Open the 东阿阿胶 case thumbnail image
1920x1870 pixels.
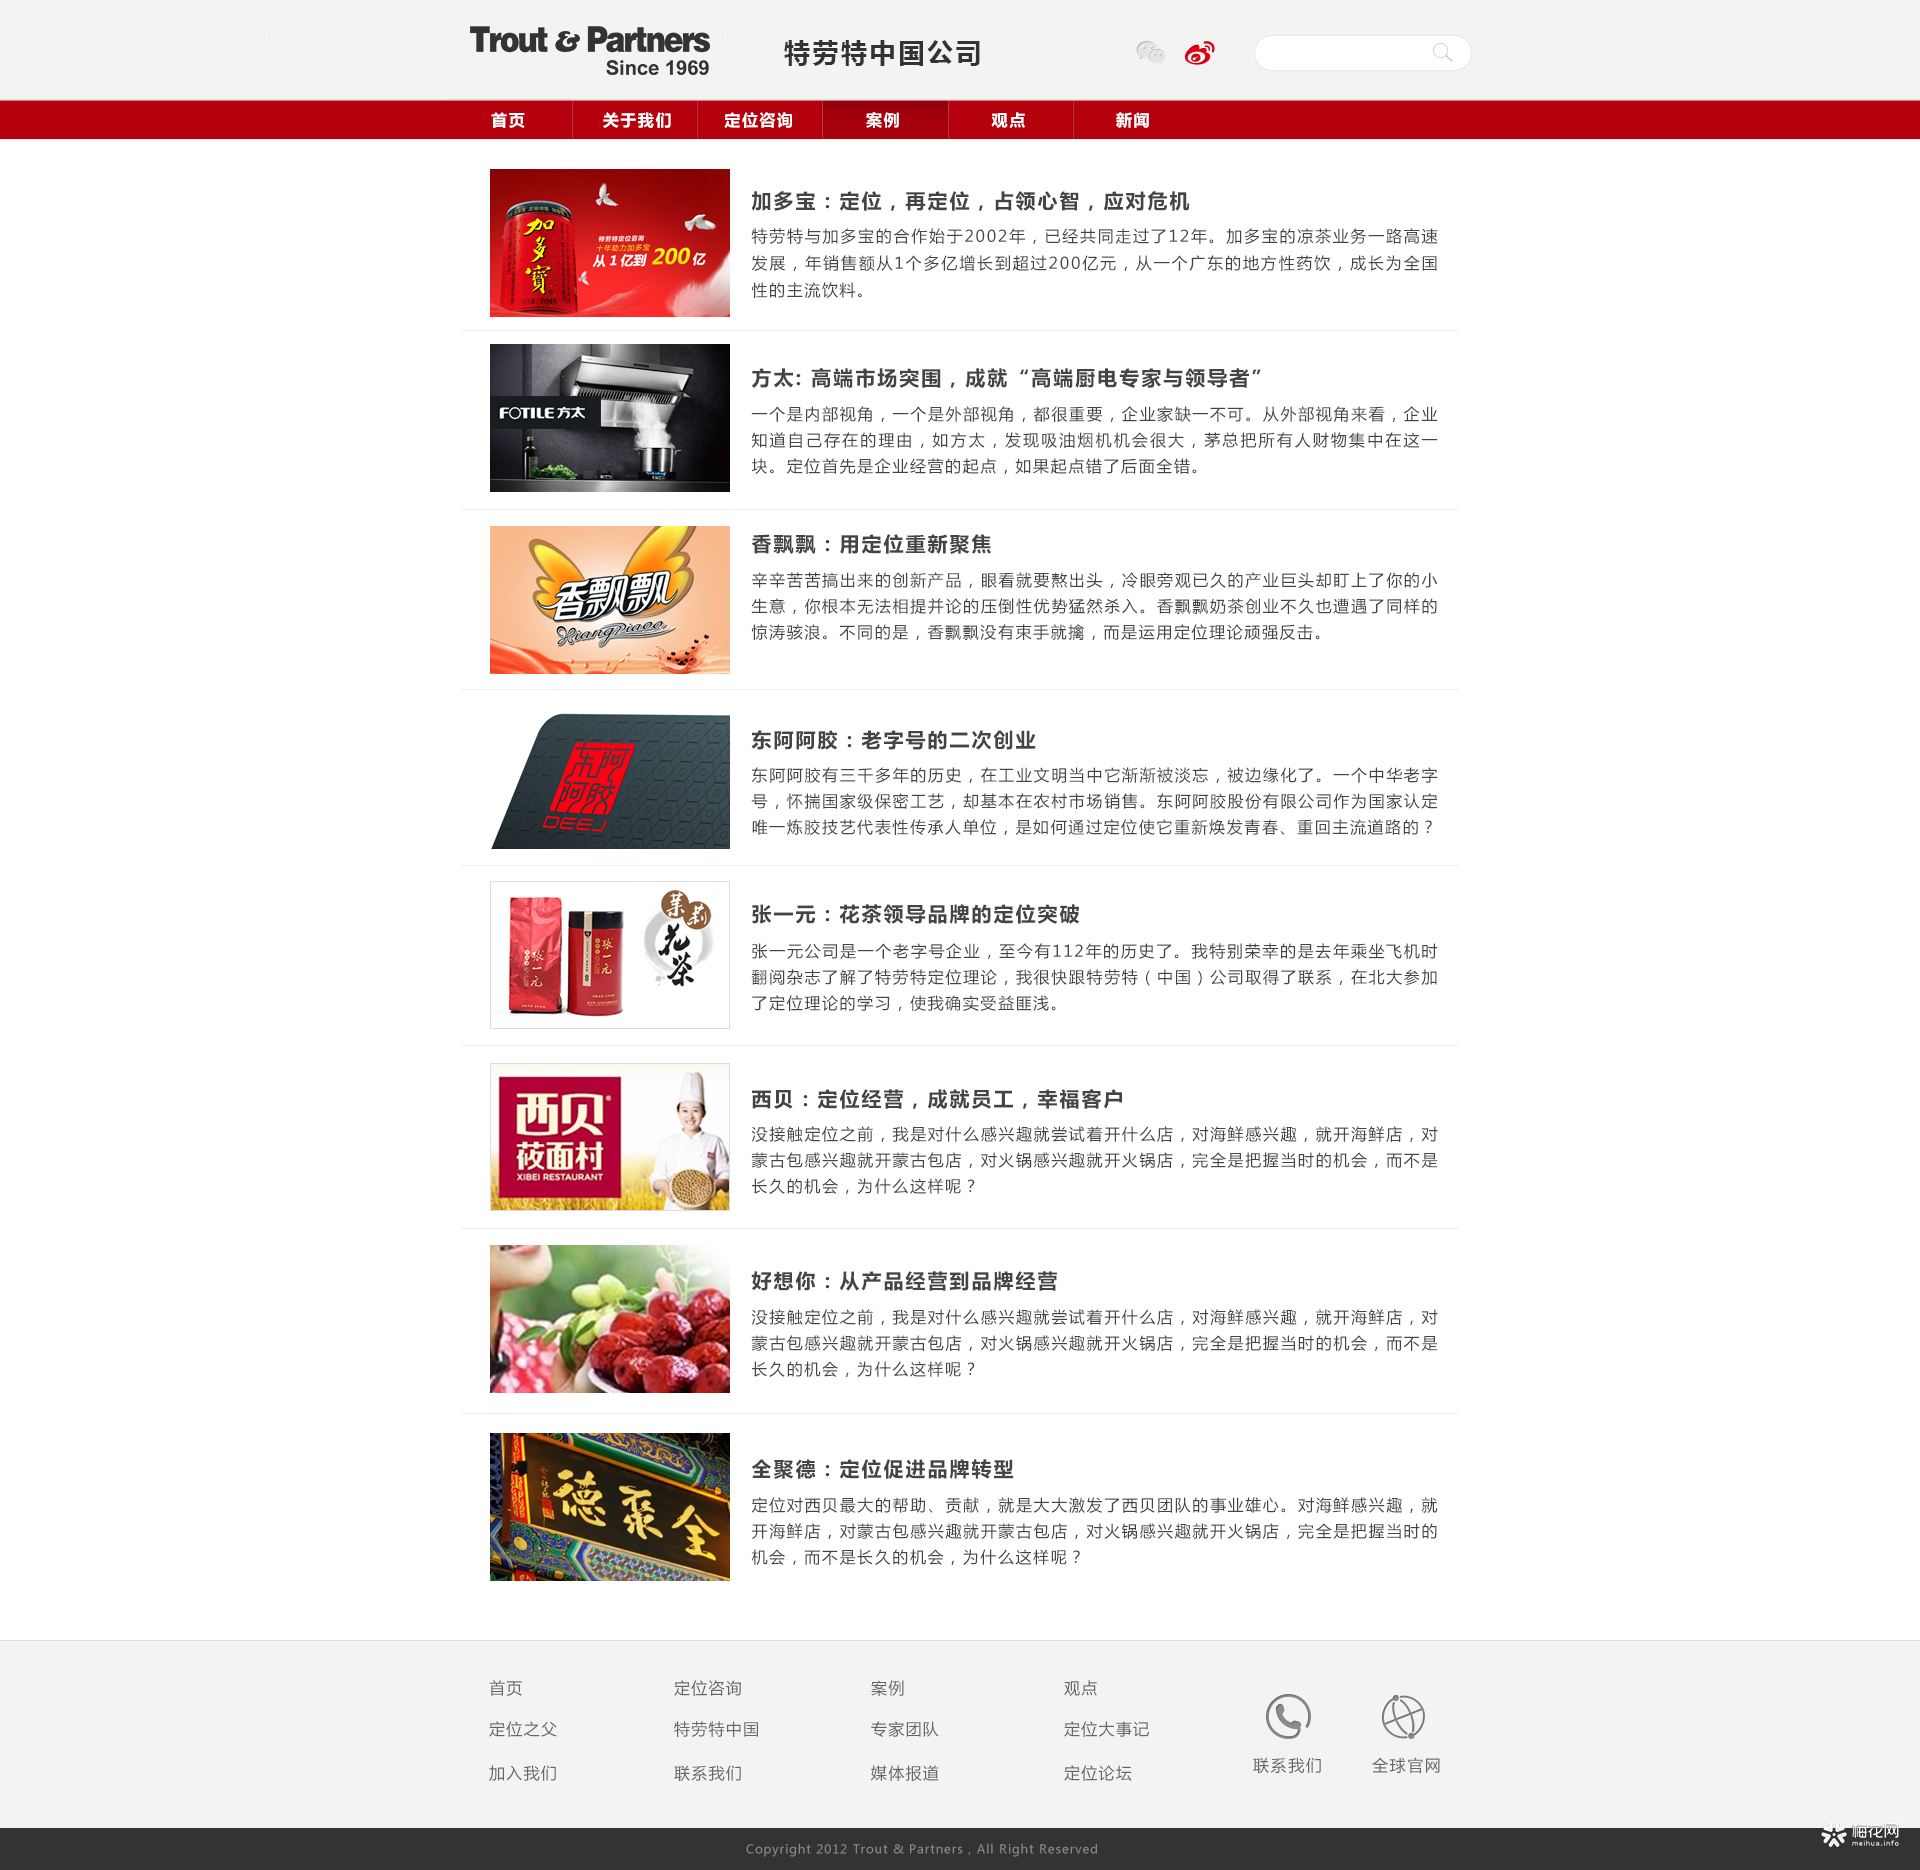[610, 782]
